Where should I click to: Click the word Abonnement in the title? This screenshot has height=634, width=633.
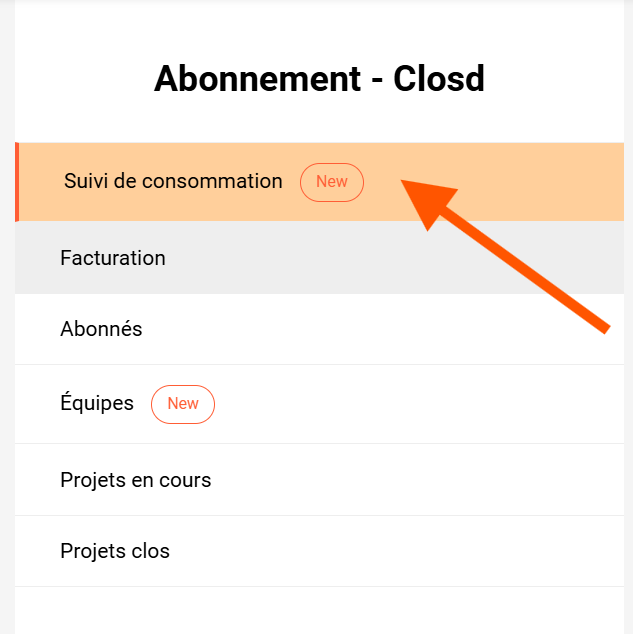pos(257,79)
